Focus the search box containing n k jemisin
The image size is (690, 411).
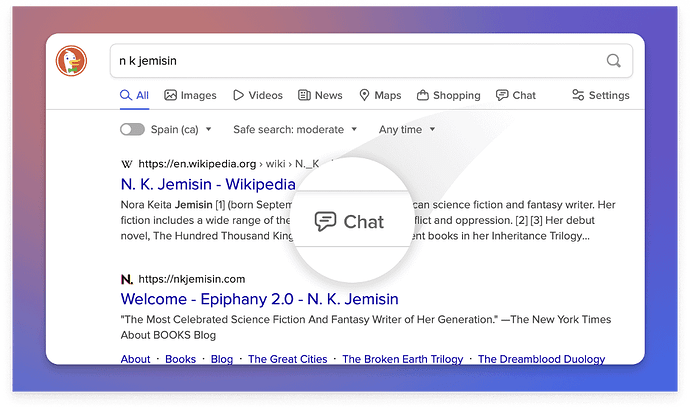click(371, 61)
